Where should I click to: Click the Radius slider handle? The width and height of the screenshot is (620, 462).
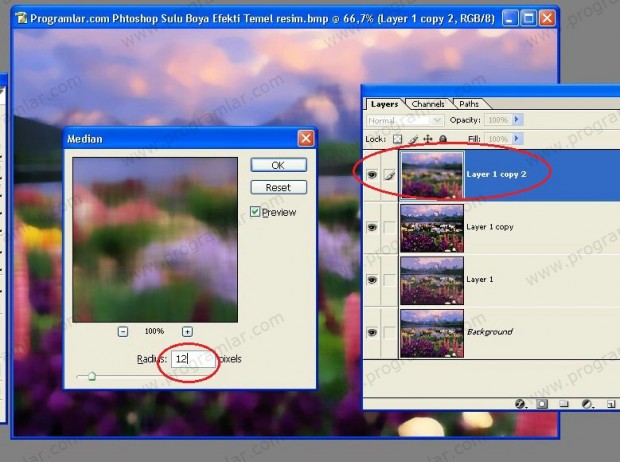(x=92, y=376)
